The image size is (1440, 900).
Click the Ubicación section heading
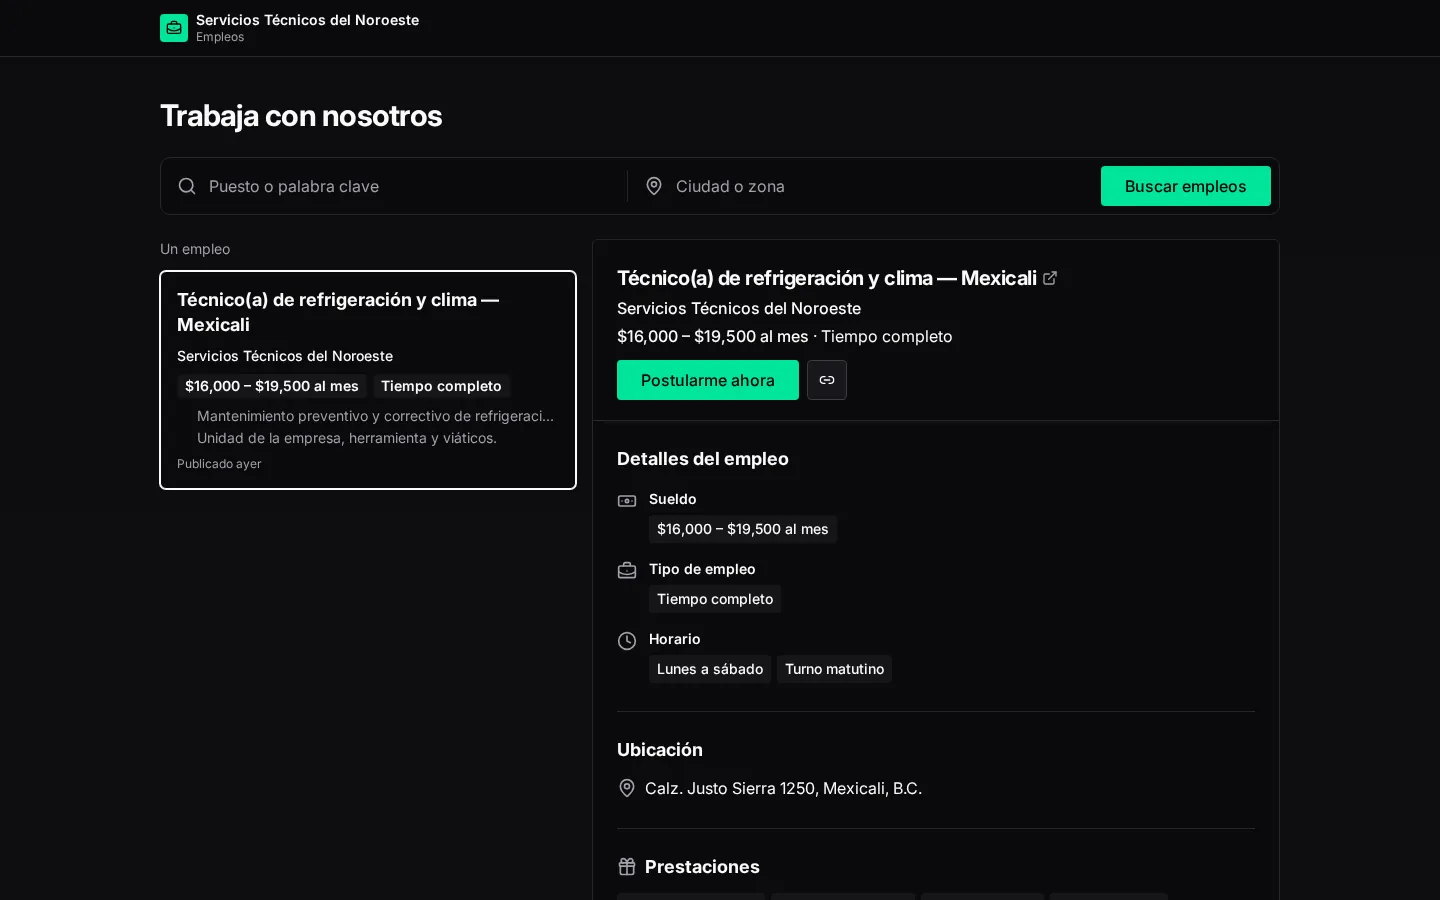[x=660, y=750]
